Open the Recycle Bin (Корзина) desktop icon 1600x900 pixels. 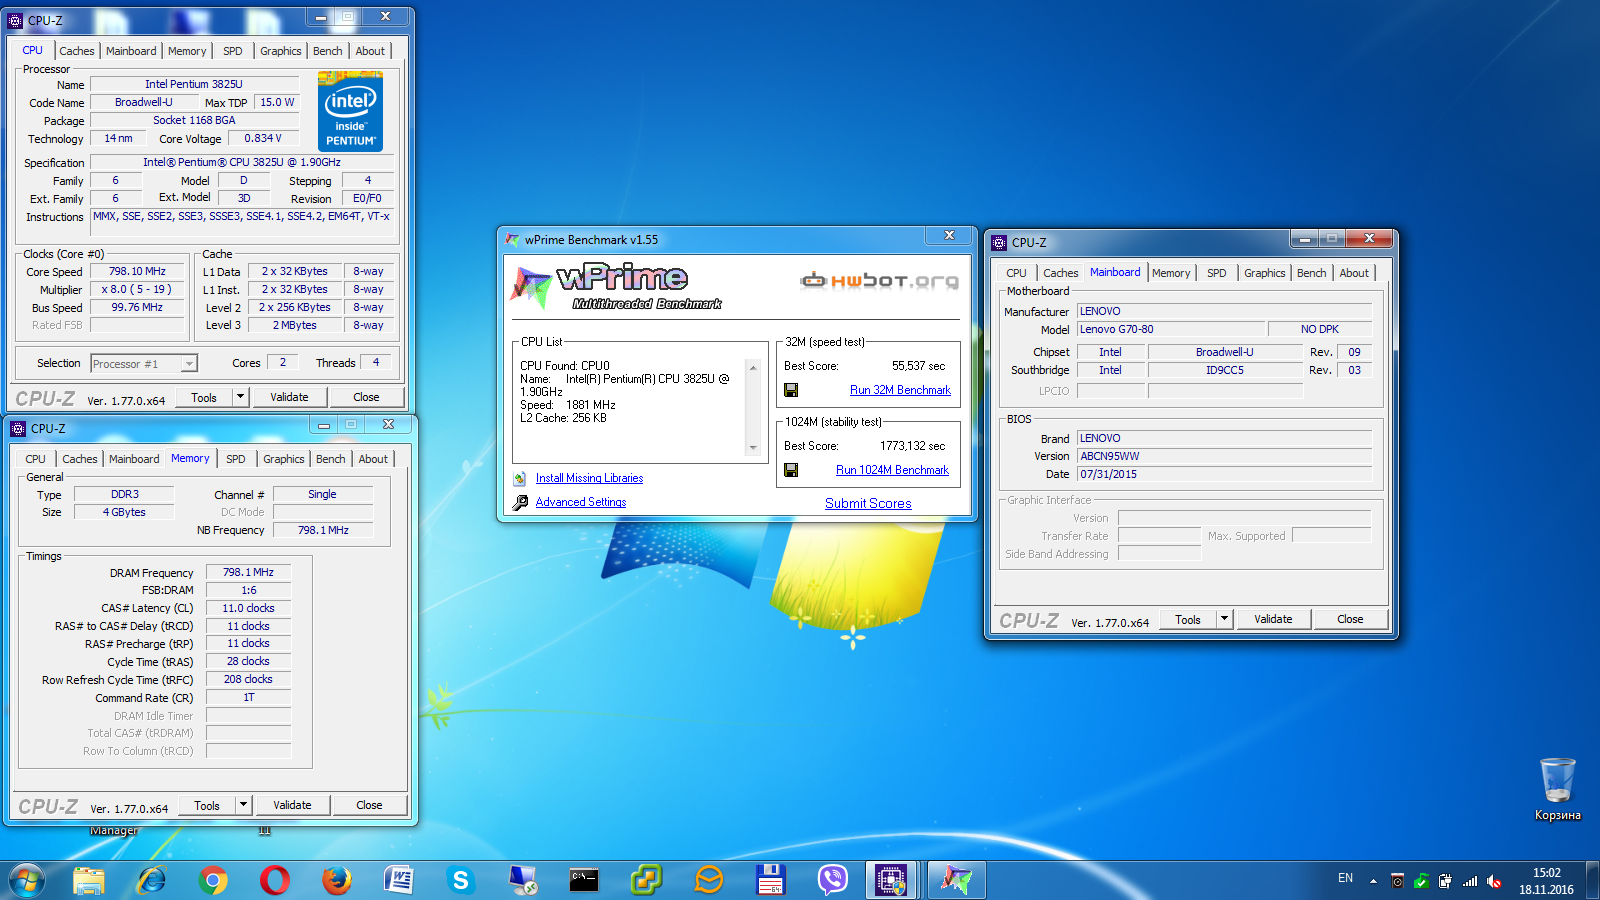(1557, 789)
